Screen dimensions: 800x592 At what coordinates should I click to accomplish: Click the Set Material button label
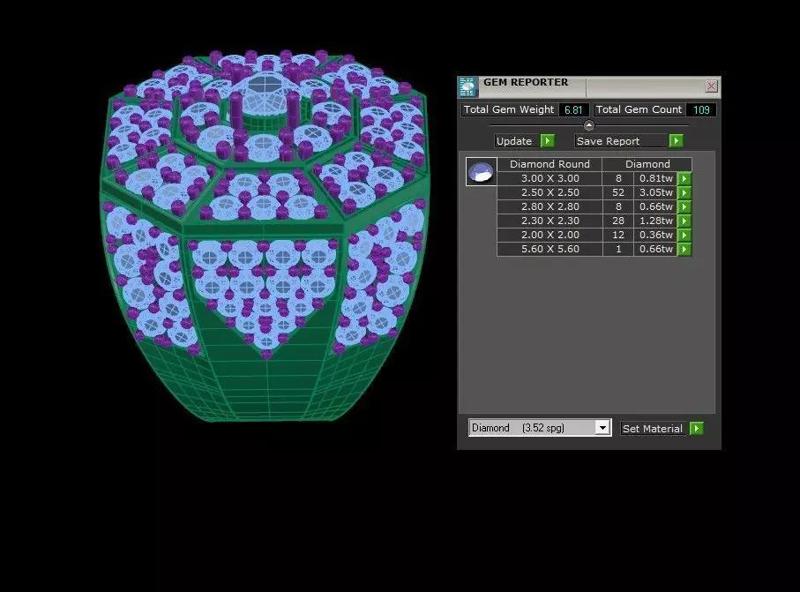pyautogui.click(x=653, y=429)
